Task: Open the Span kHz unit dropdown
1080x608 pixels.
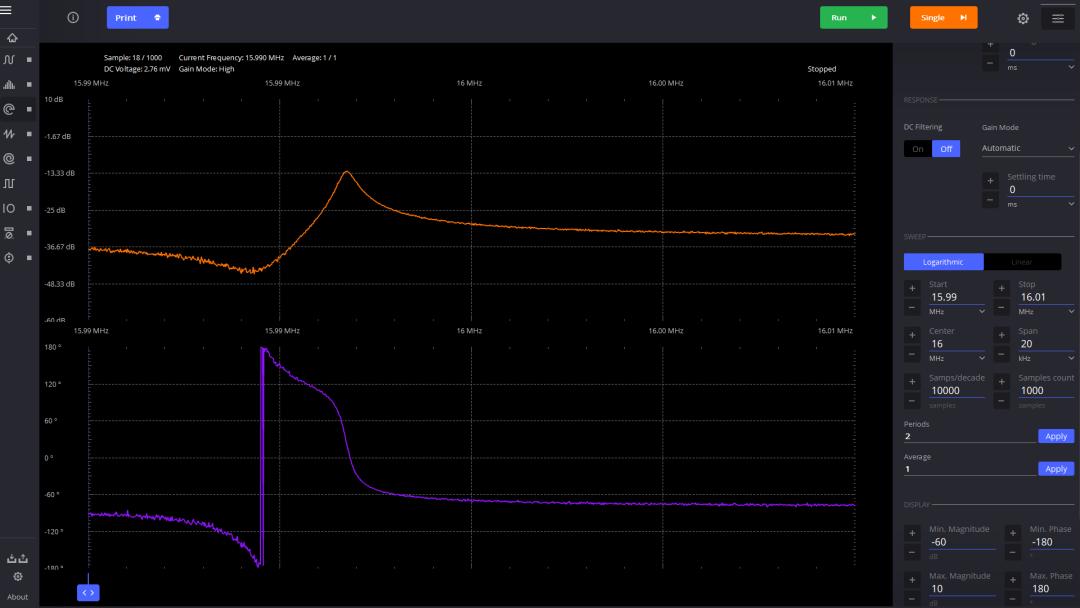Action: click(x=1045, y=358)
